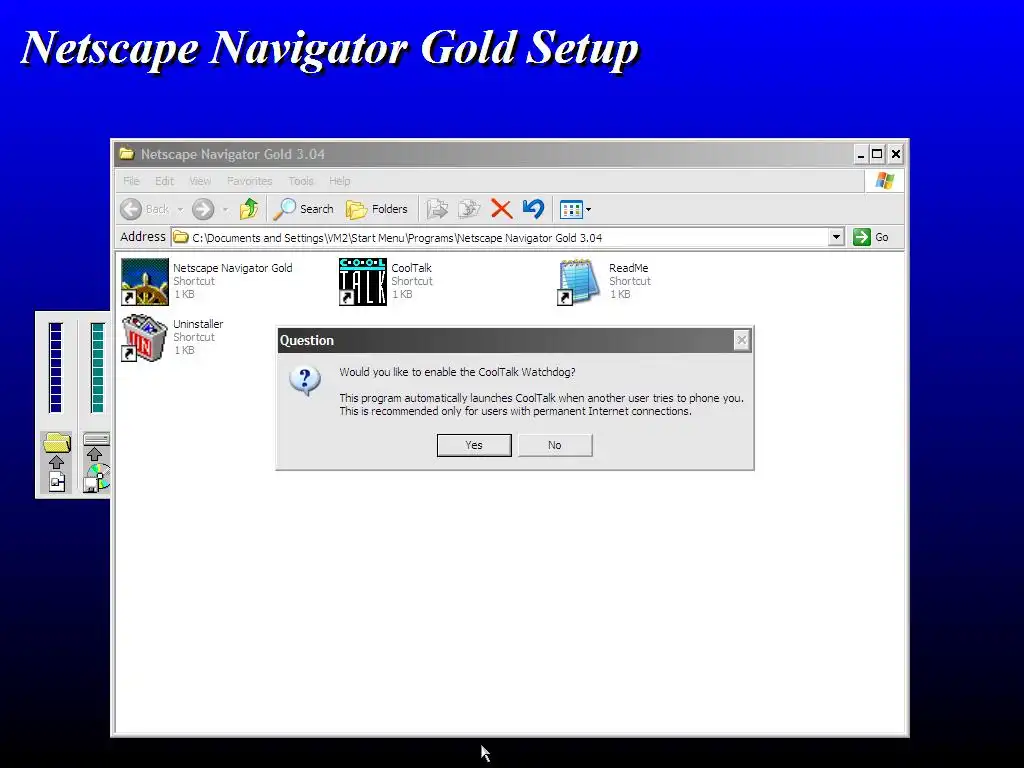1024x768 pixels.
Task: Click the teal setup progress bar
Action: [97, 367]
